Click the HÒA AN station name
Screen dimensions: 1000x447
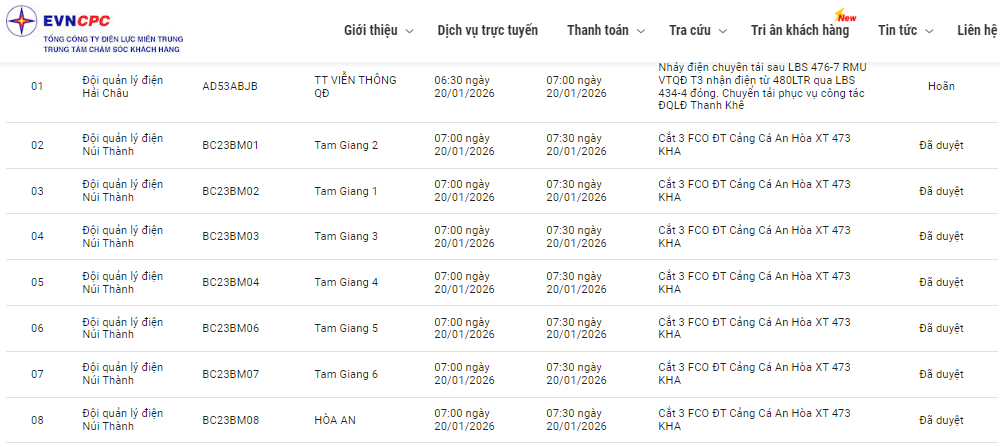tap(335, 420)
